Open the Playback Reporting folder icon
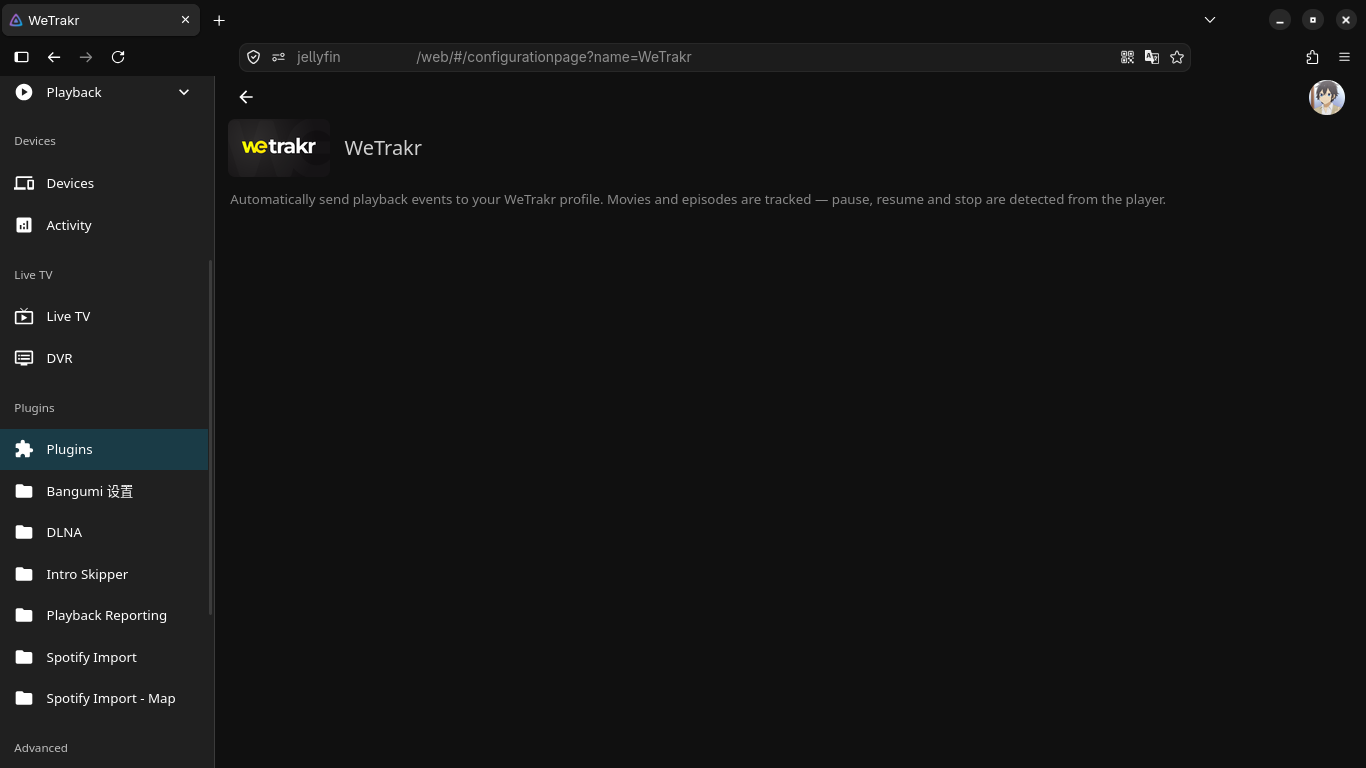This screenshot has height=768, width=1366. [x=24, y=615]
